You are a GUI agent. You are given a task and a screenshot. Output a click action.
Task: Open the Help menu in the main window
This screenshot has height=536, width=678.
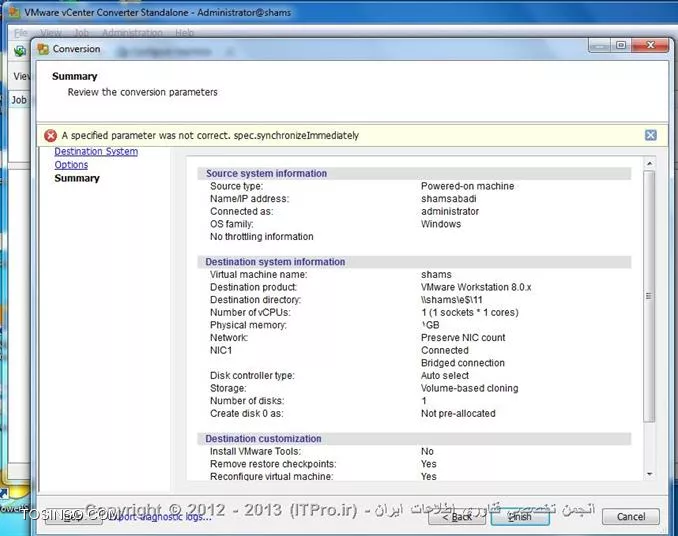click(x=185, y=33)
